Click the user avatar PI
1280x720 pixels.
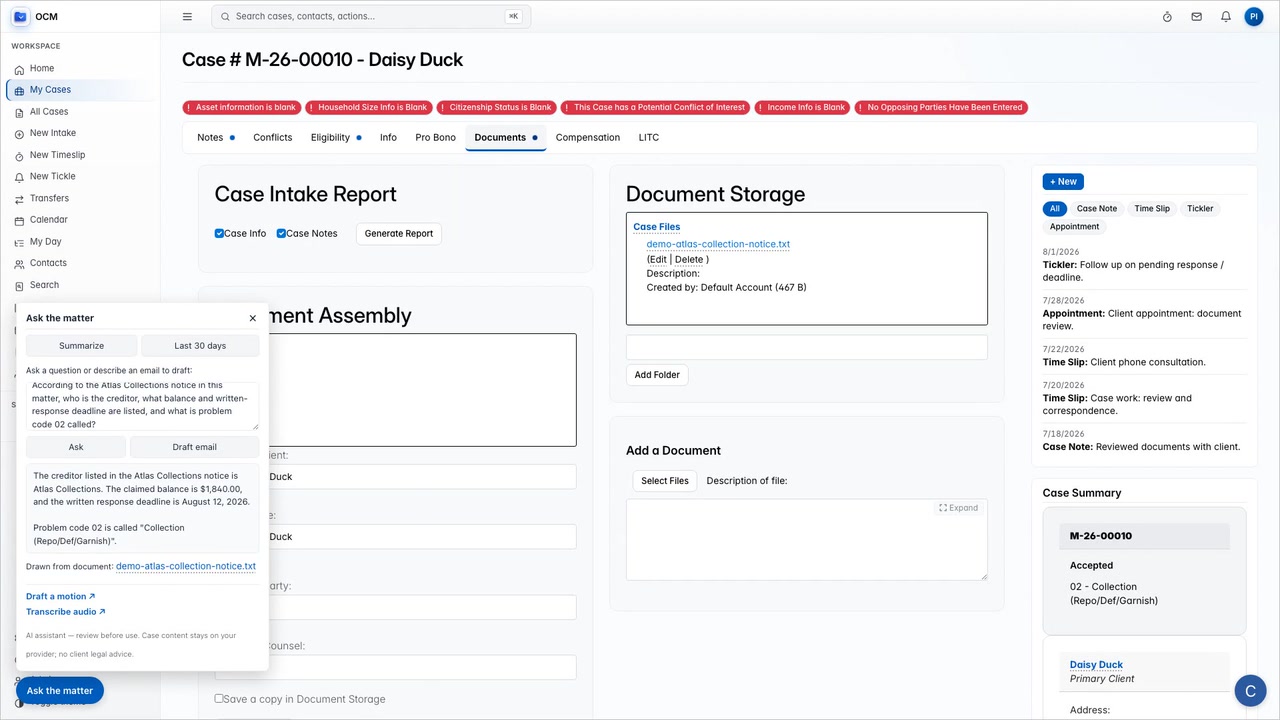[1254, 16]
